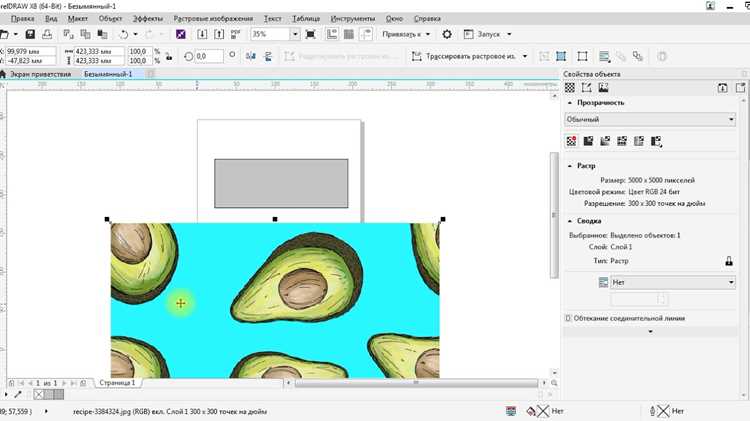This screenshot has width=750, height=421.
Task: Open the Растровые изображения menu
Action: tap(213, 19)
